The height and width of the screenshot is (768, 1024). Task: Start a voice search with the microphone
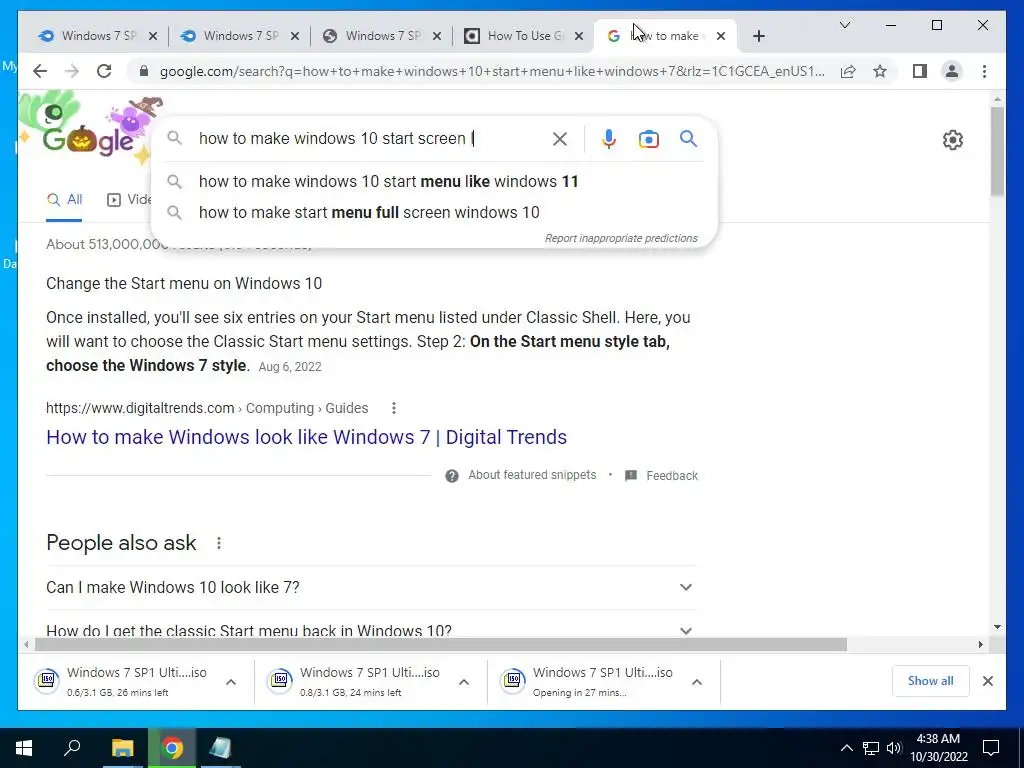click(x=609, y=138)
